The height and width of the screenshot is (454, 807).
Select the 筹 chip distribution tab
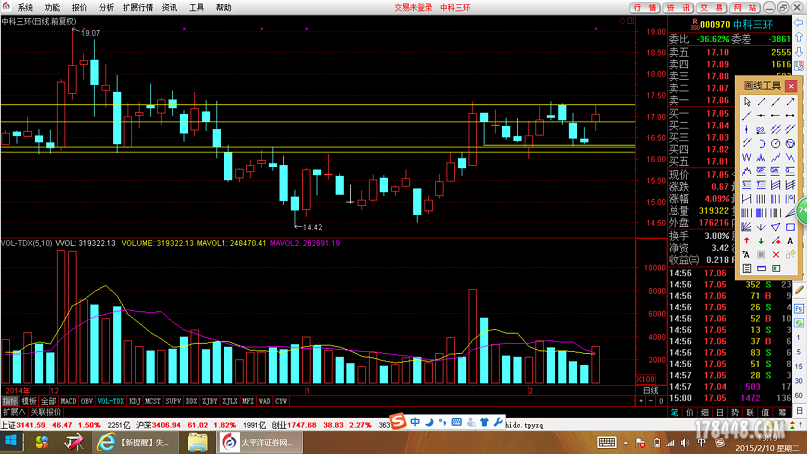click(781, 412)
